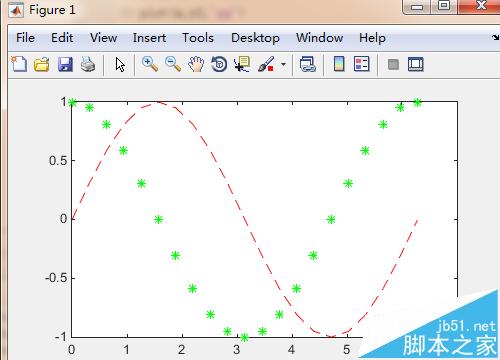Maximize the Figure 1 window
Viewport: 500px width, 360px height.
[x=444, y=6]
